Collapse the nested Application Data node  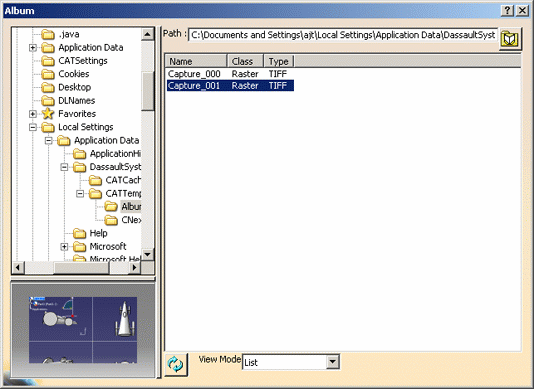tap(49, 140)
